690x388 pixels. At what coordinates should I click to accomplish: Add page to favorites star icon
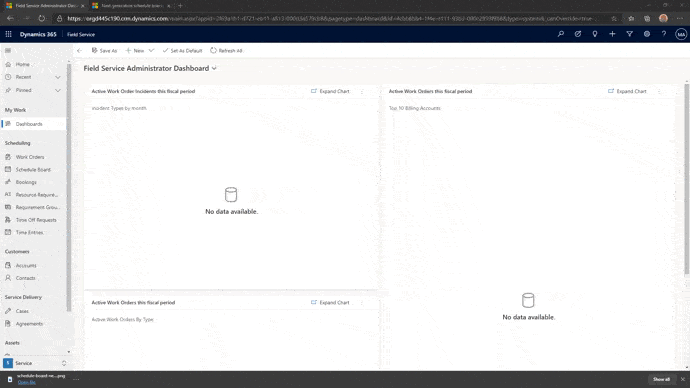[614, 18]
